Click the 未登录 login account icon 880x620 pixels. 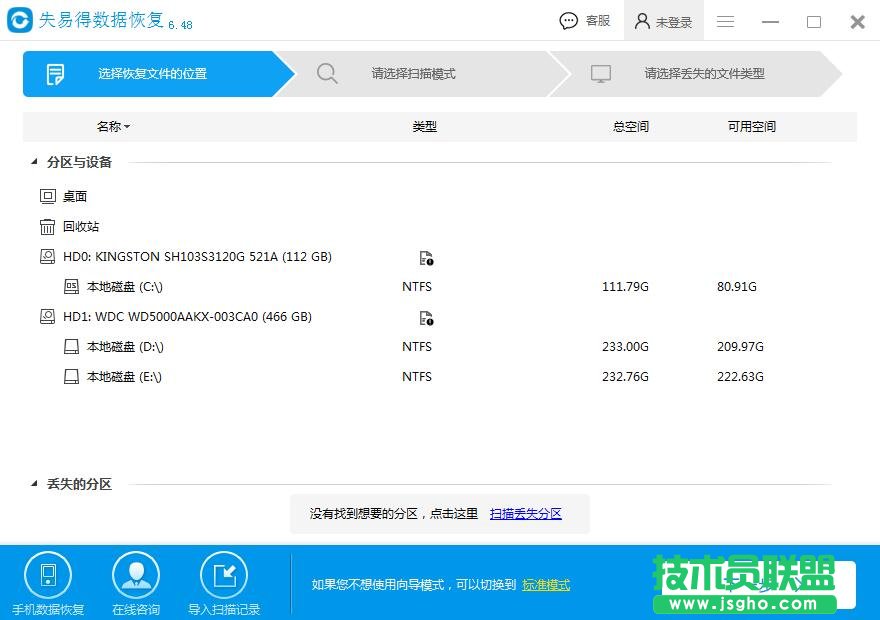pyautogui.click(x=663, y=20)
